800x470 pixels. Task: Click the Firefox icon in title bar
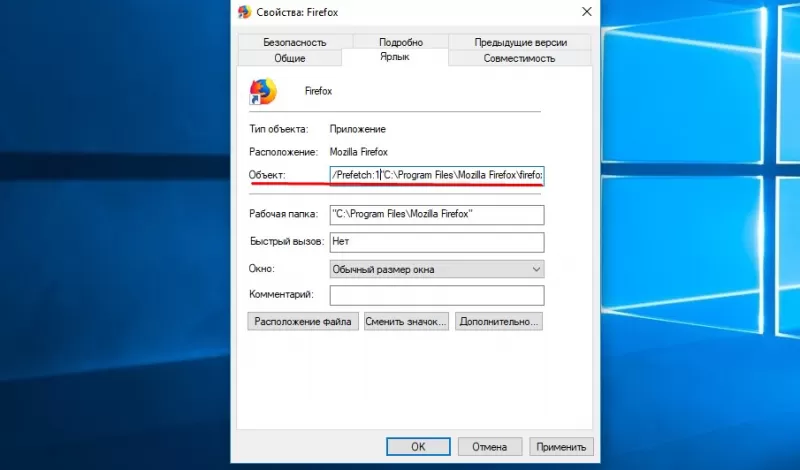(244, 12)
